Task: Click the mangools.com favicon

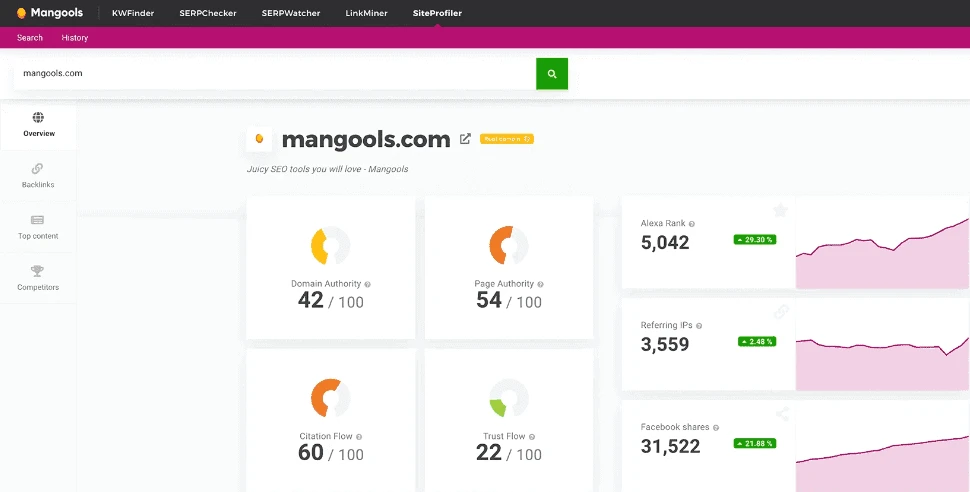Action: 259,139
